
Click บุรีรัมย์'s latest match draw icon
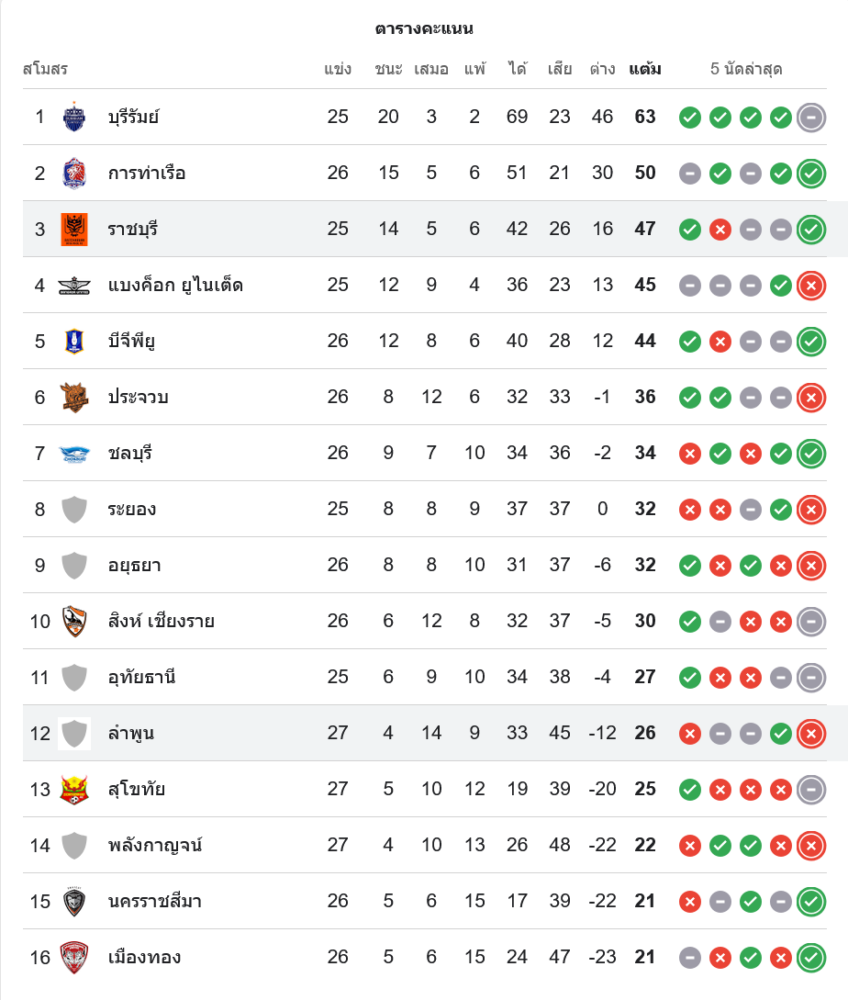tap(811, 117)
